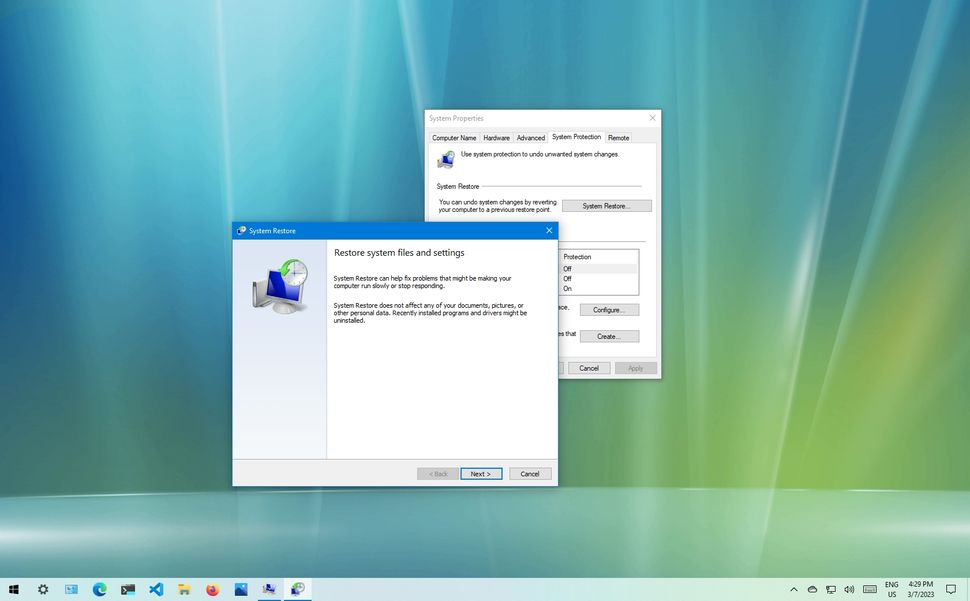Launch Visual Studio Code from the taskbar
Viewport: 970px width, 601px height.
pyautogui.click(x=155, y=589)
